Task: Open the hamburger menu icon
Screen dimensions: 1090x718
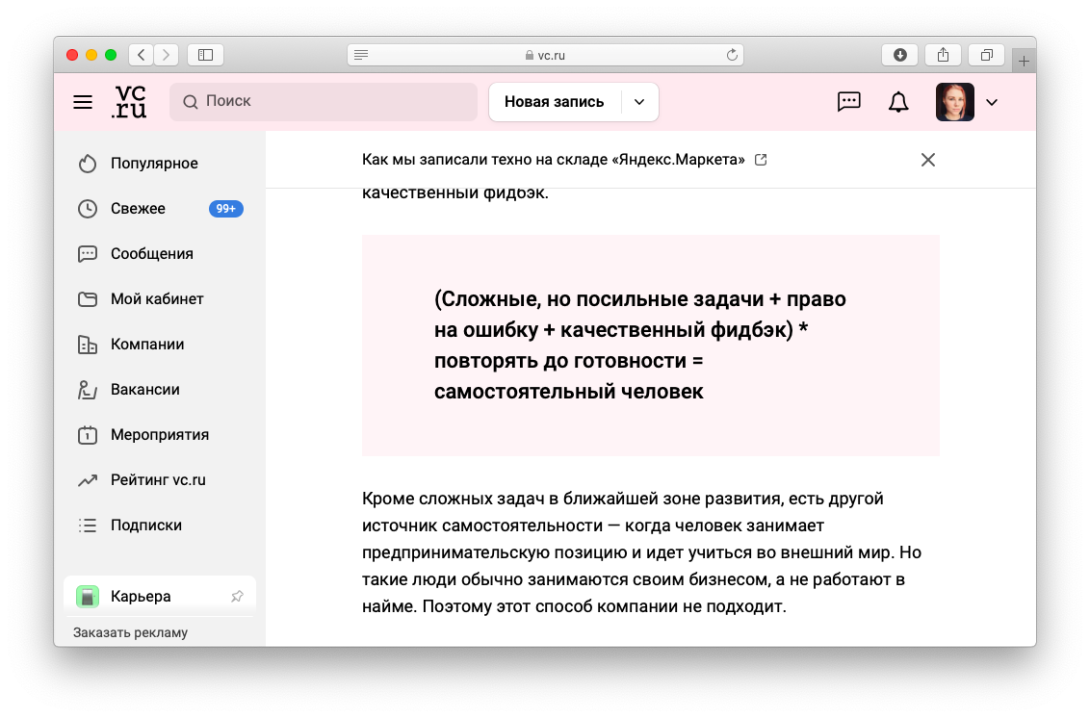Action: (83, 102)
